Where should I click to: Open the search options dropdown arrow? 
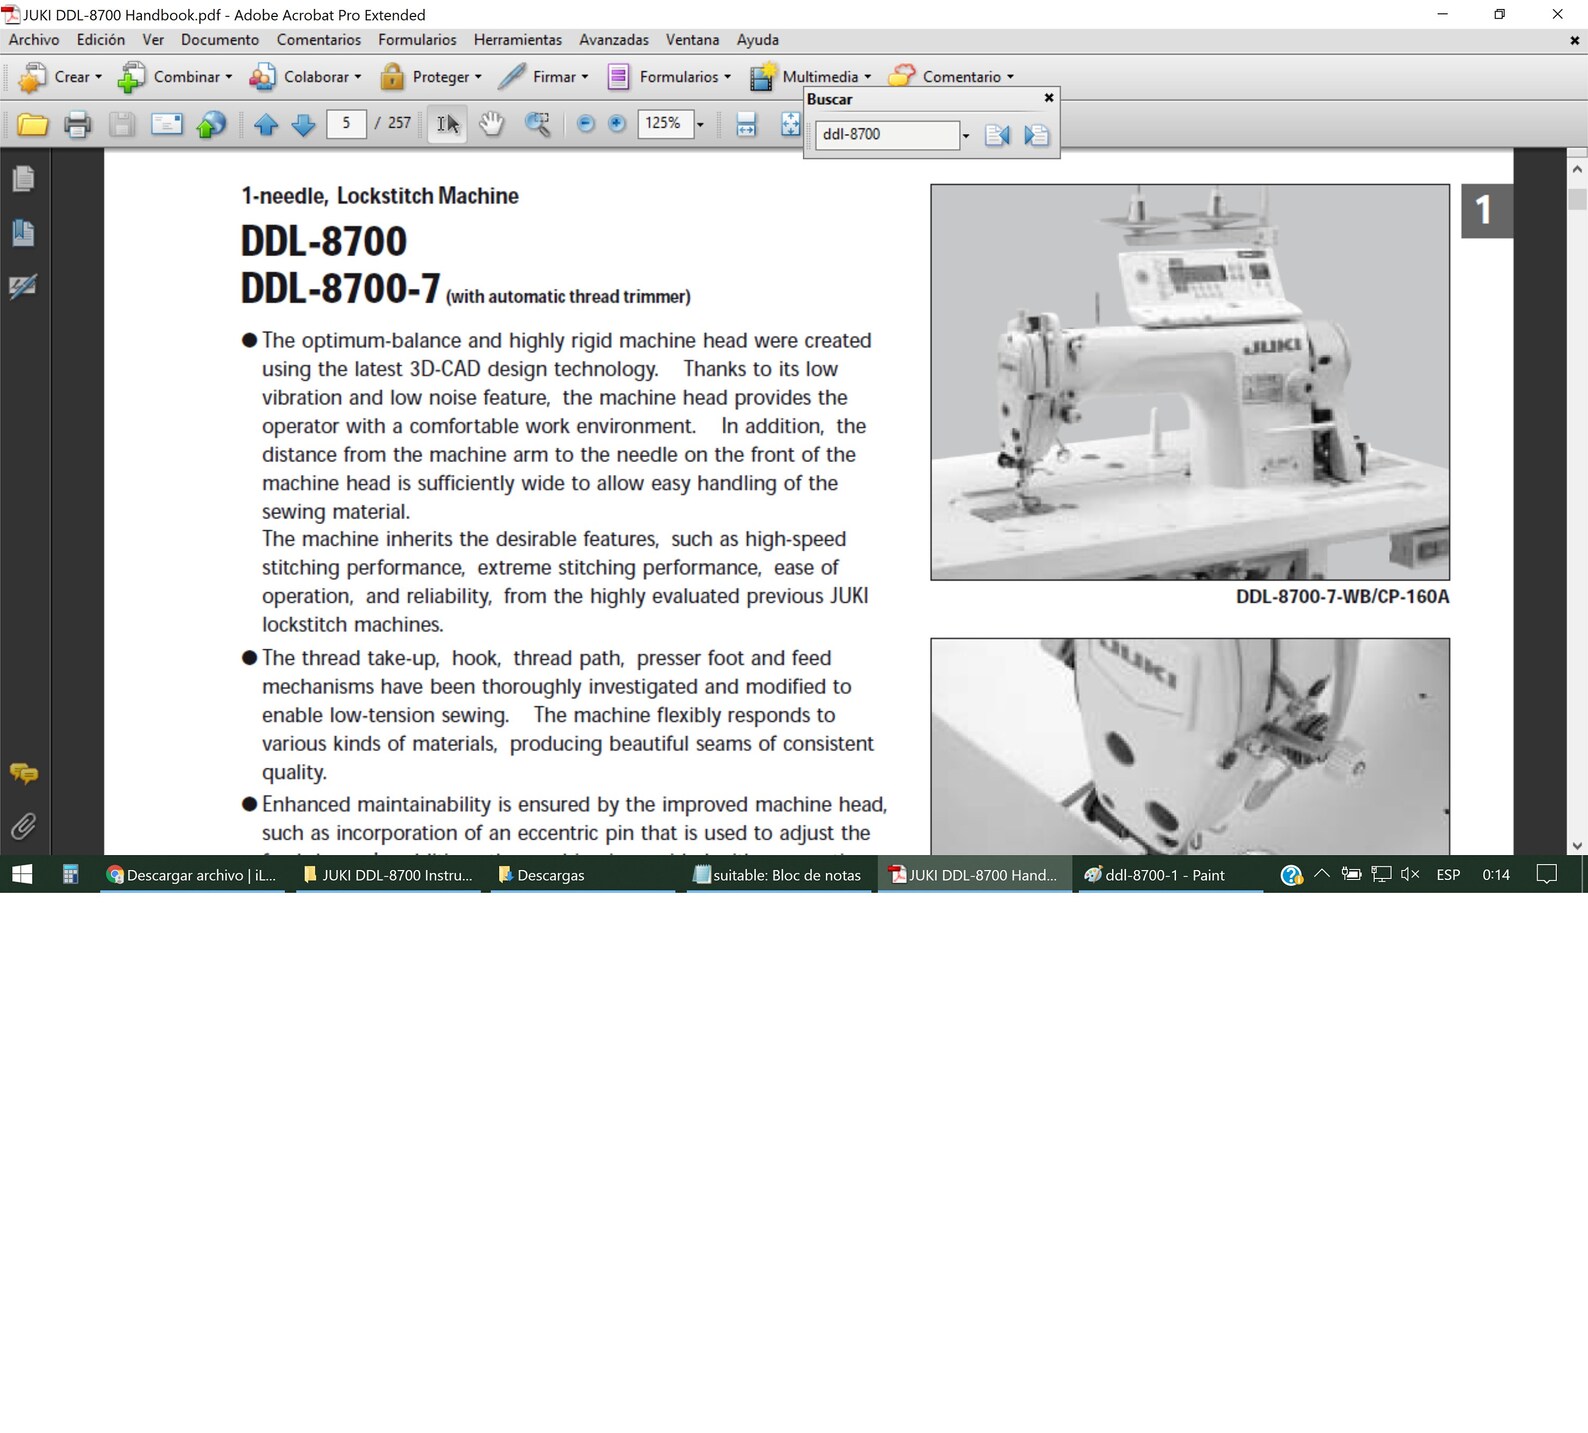(965, 136)
